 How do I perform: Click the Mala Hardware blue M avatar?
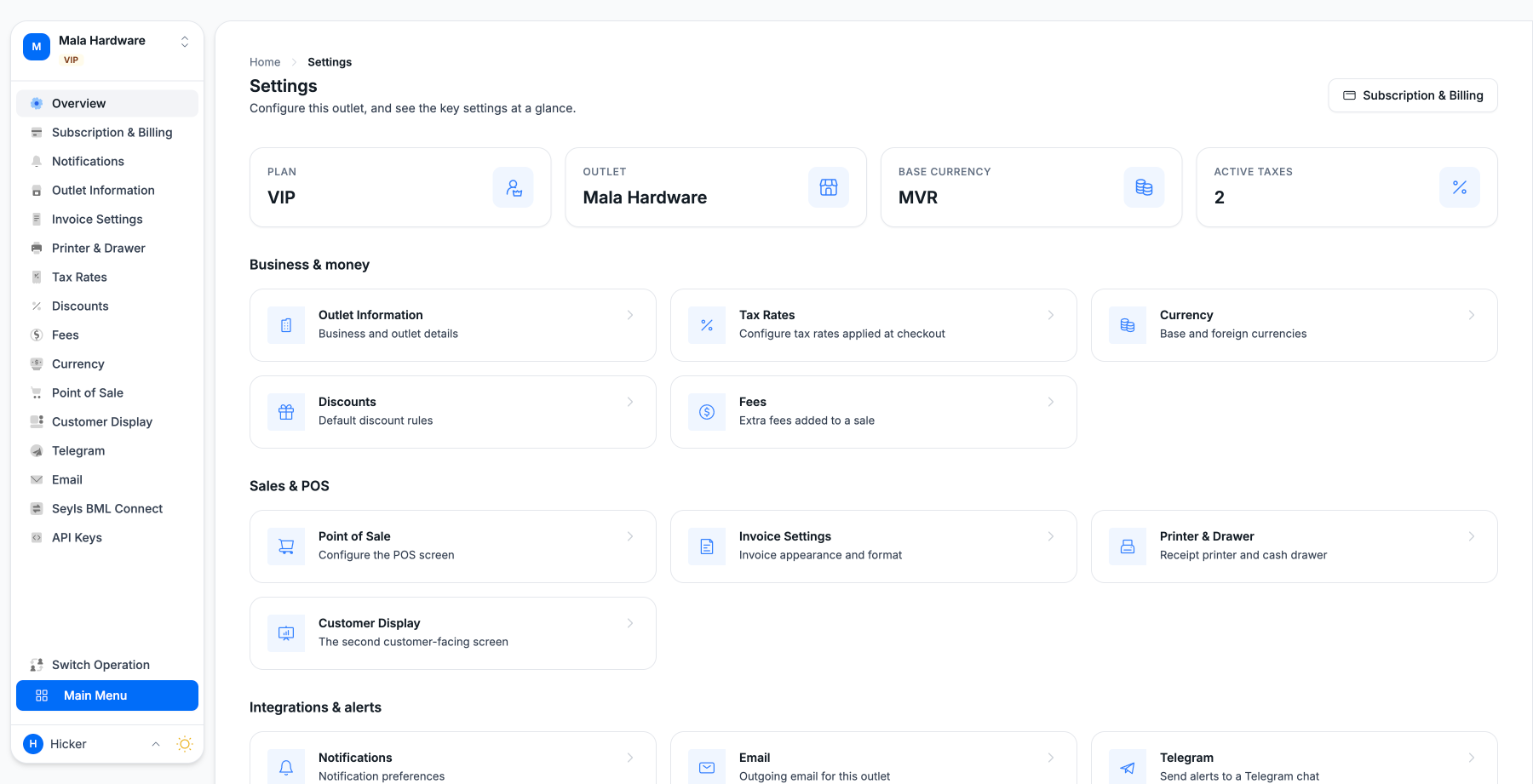click(x=36, y=46)
